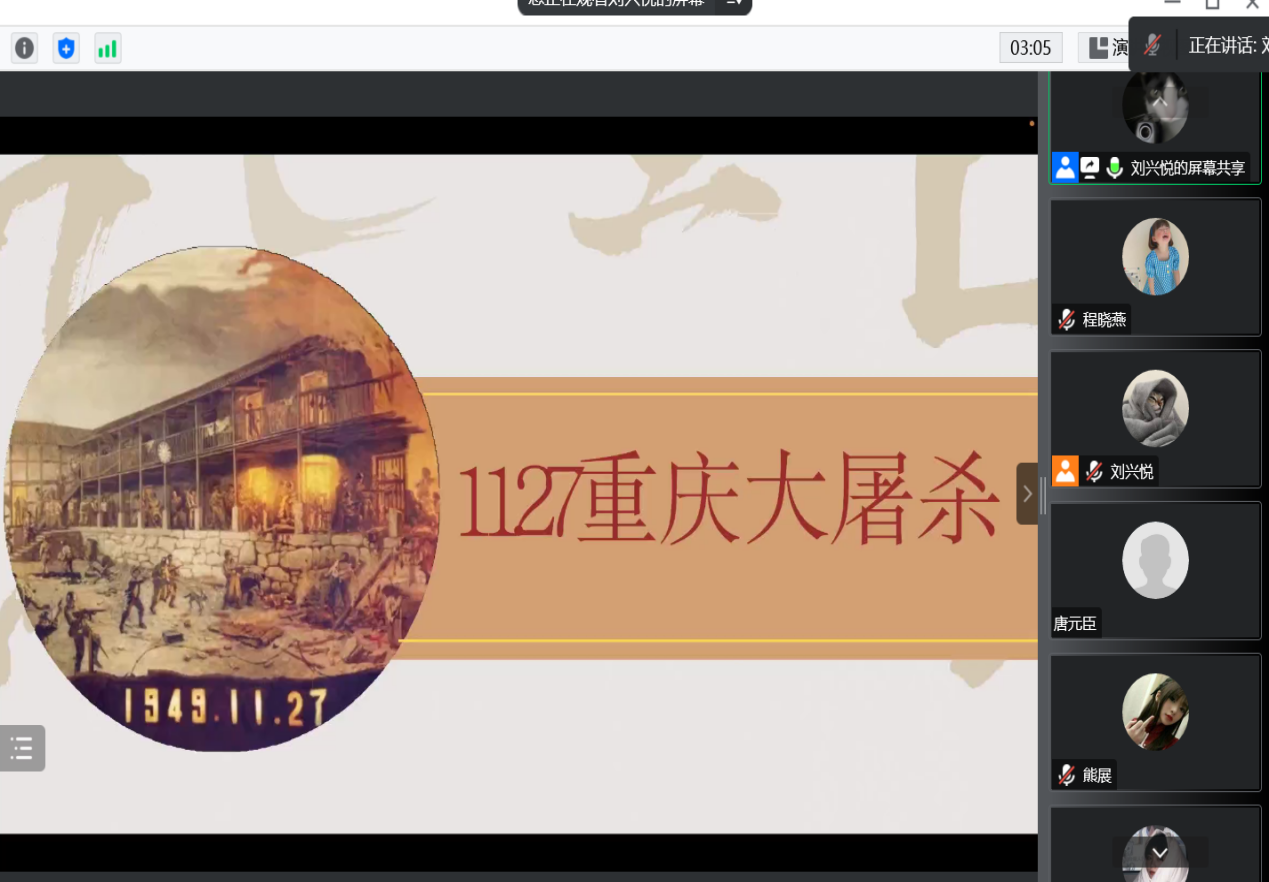Check the green network signal icon

(107, 48)
